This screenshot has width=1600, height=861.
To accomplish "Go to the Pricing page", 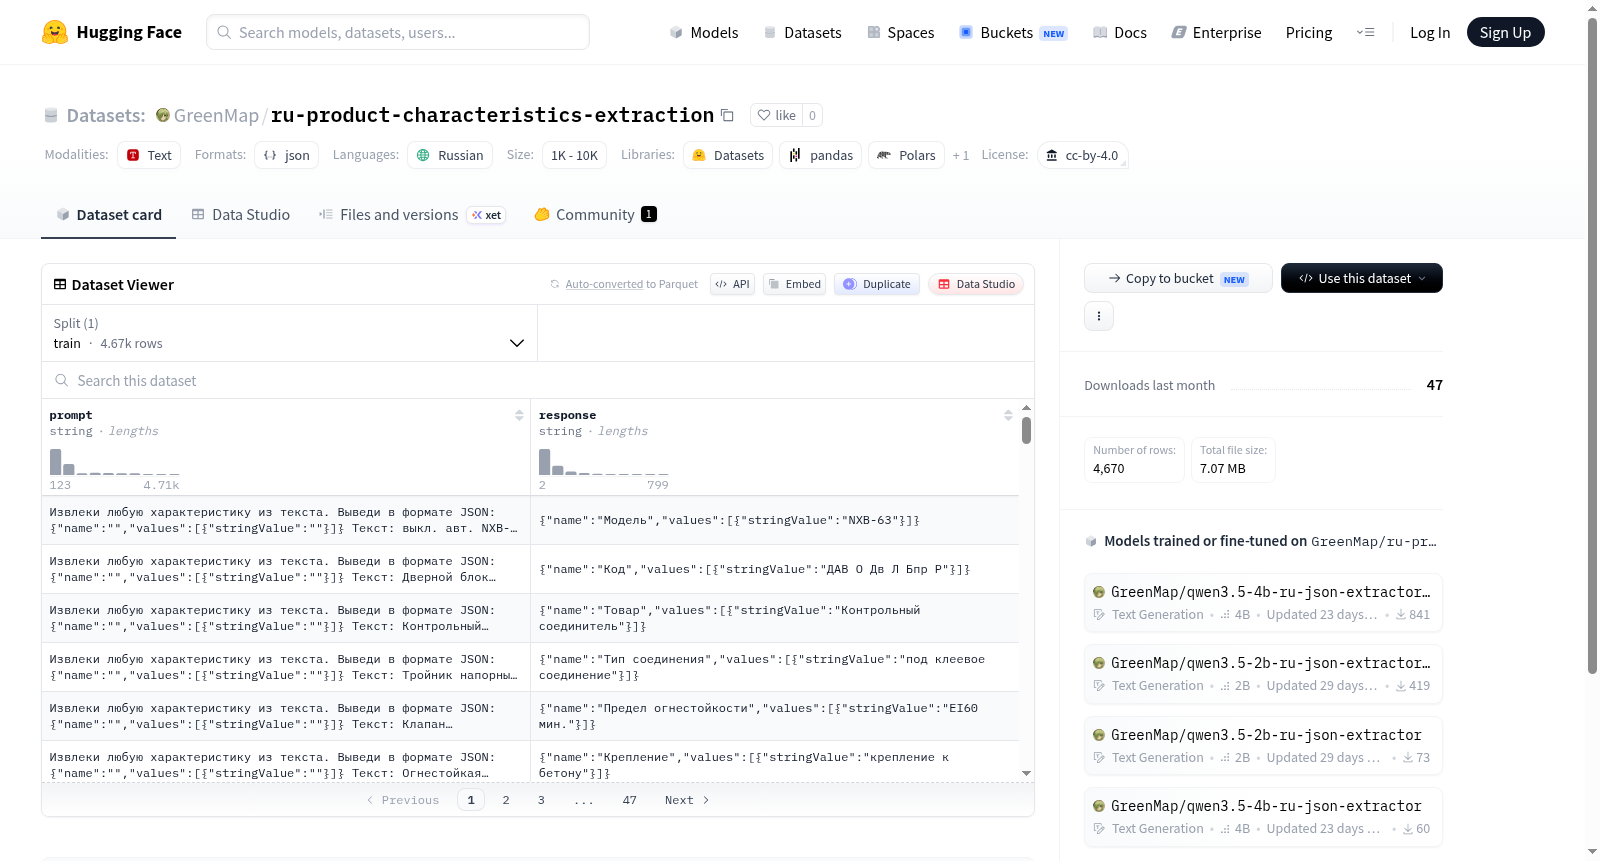I will (x=1309, y=32).
